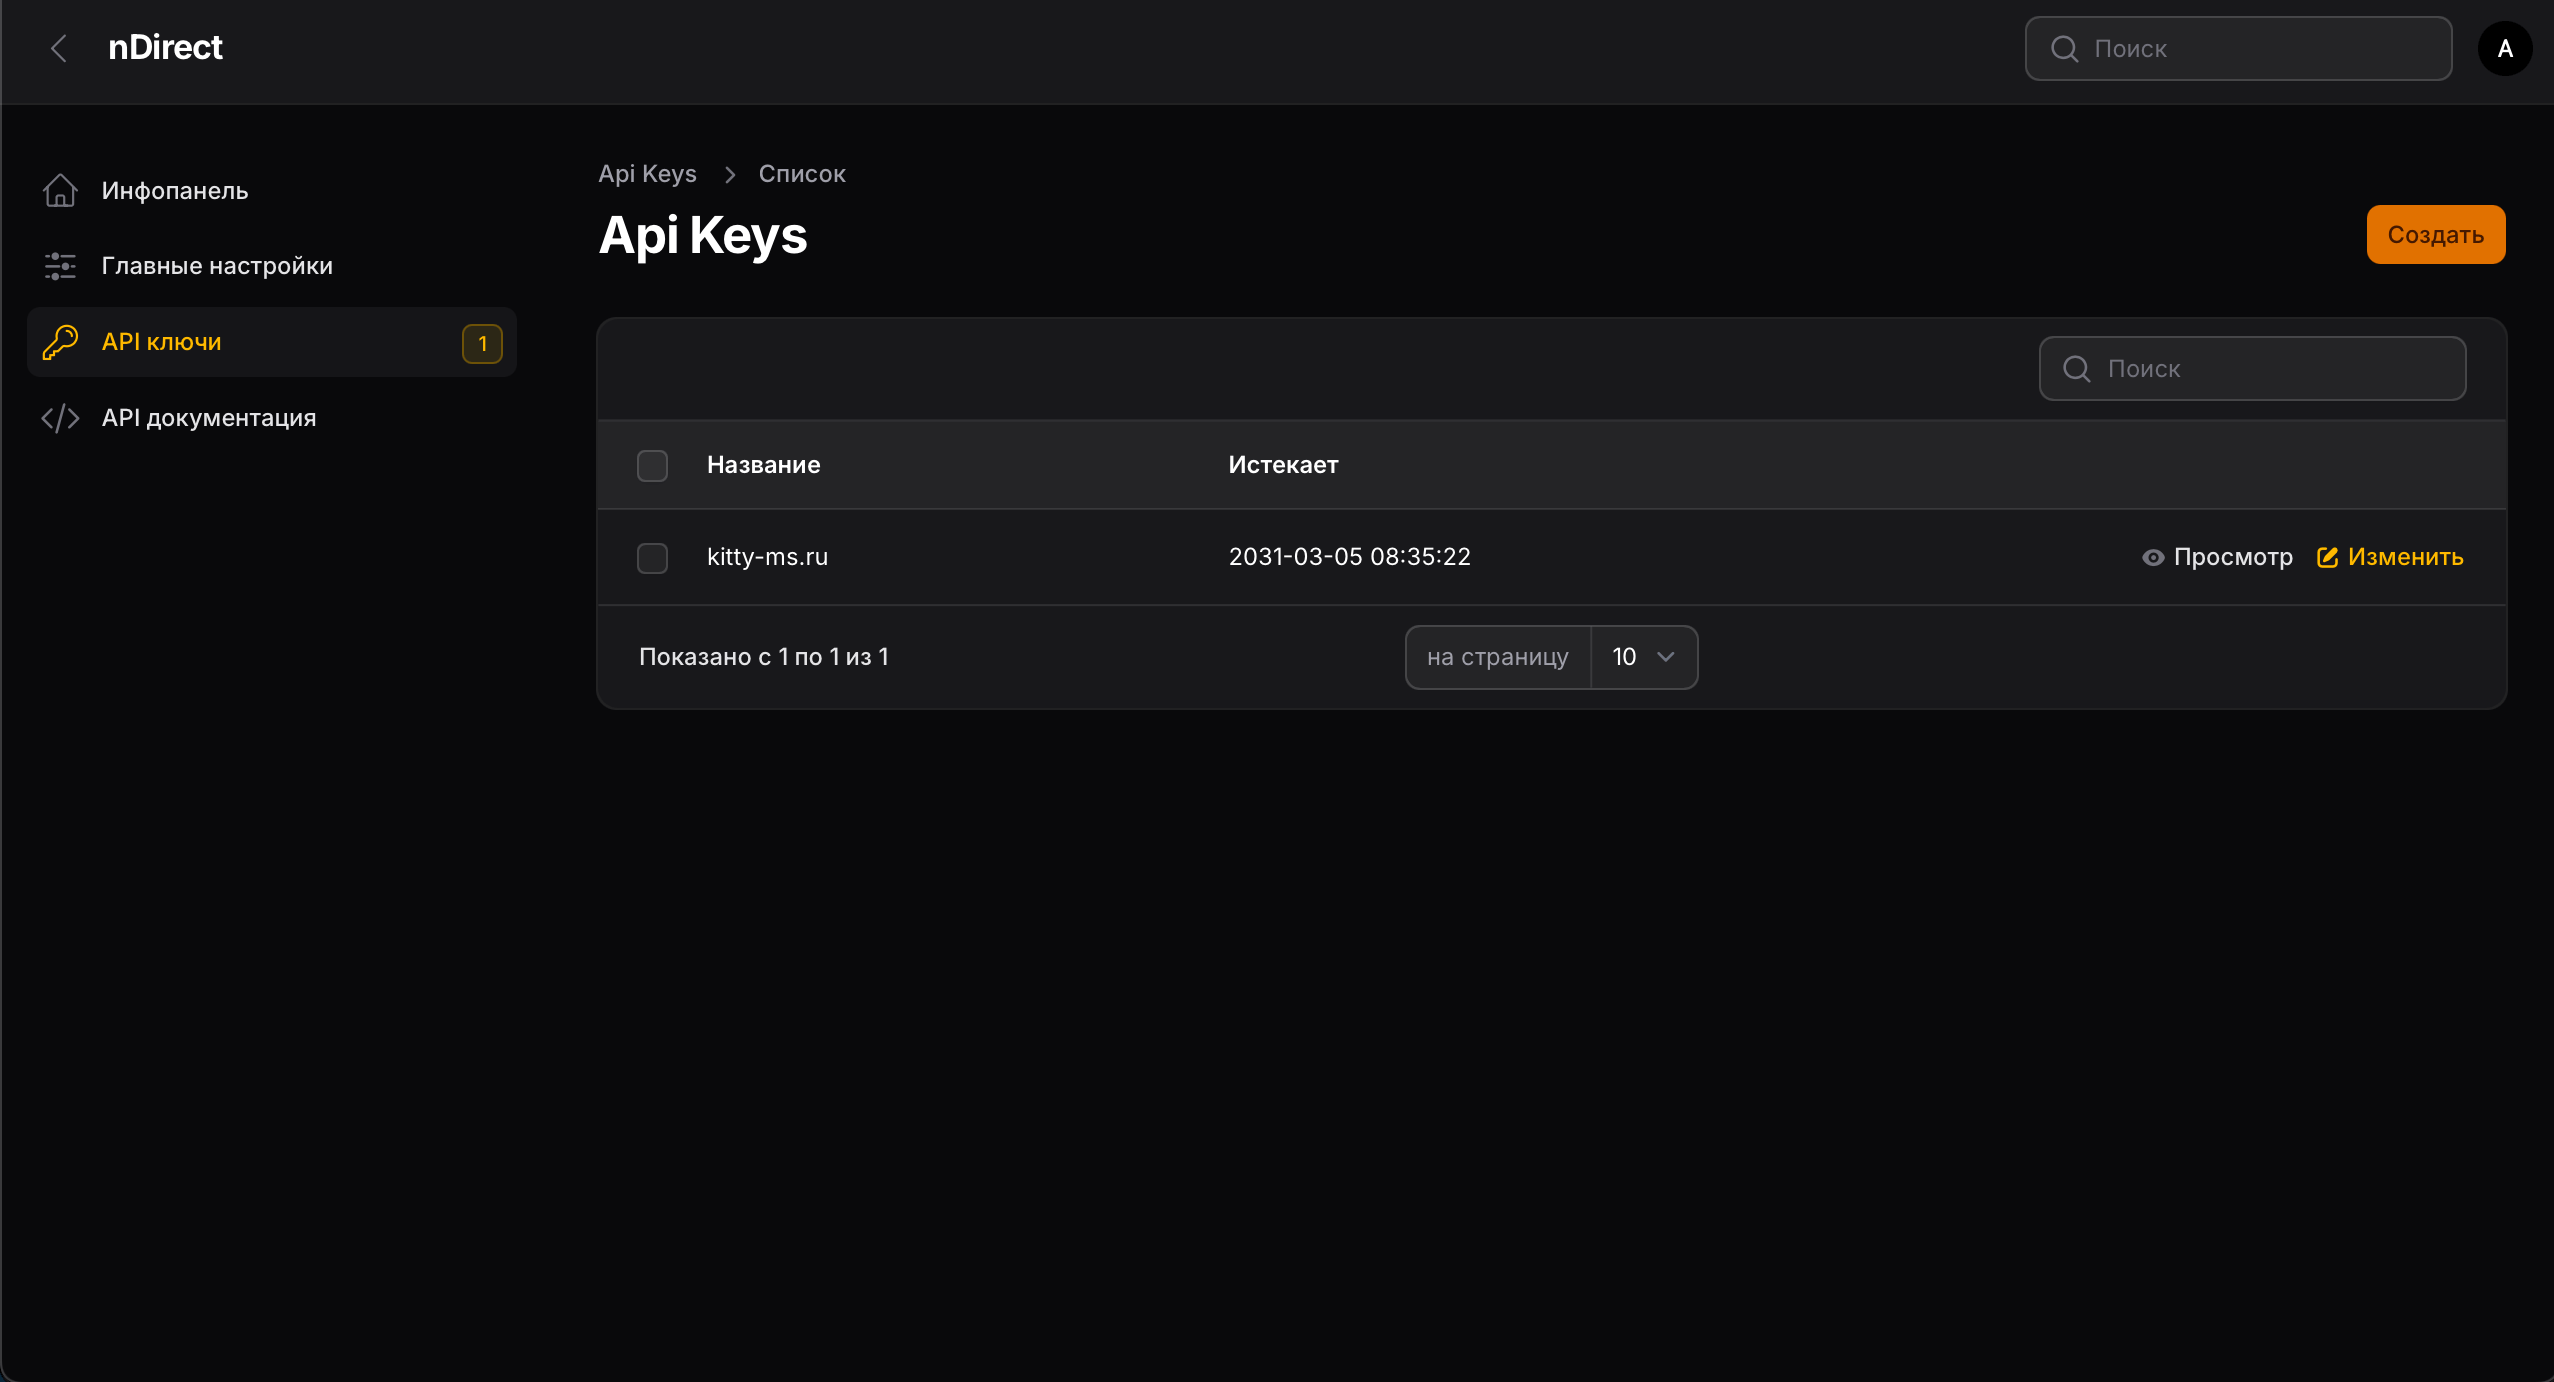Click the sliders icon for Главные настройки

60,266
